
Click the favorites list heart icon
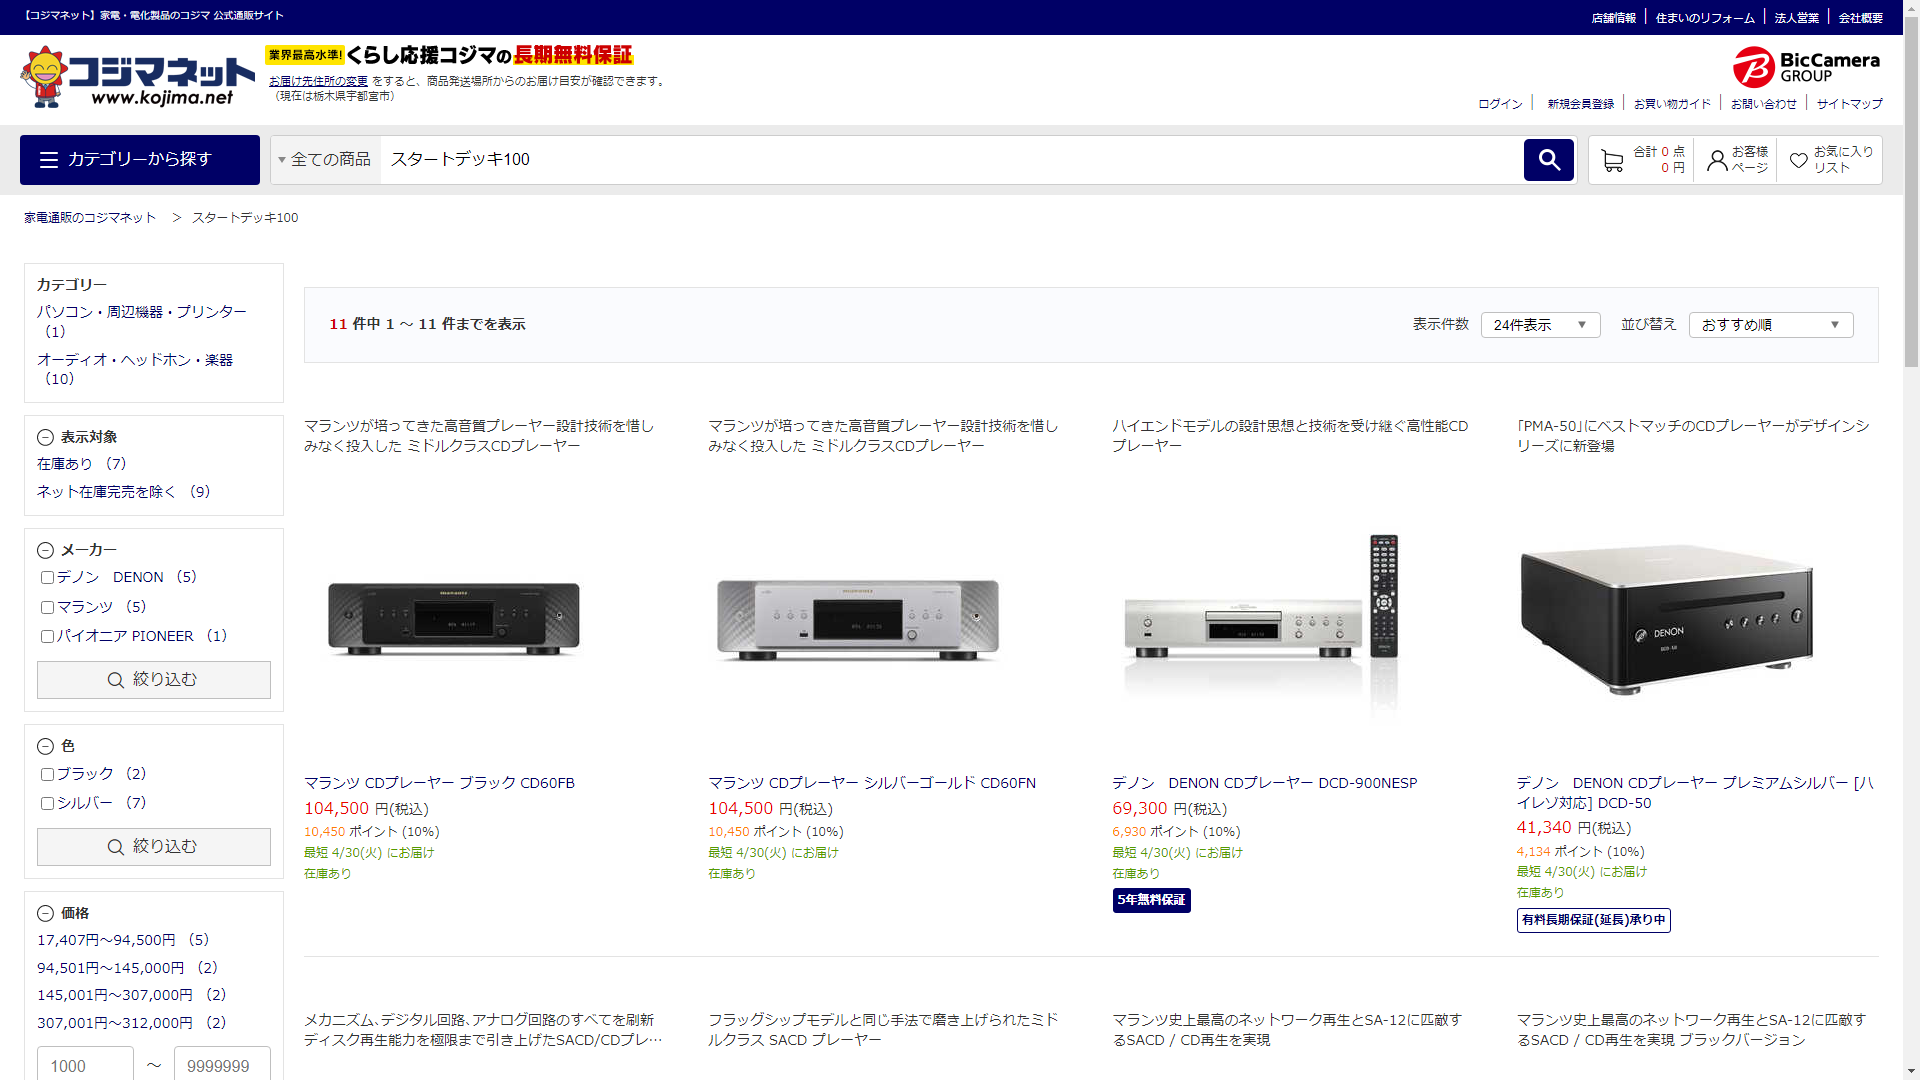coord(1798,160)
